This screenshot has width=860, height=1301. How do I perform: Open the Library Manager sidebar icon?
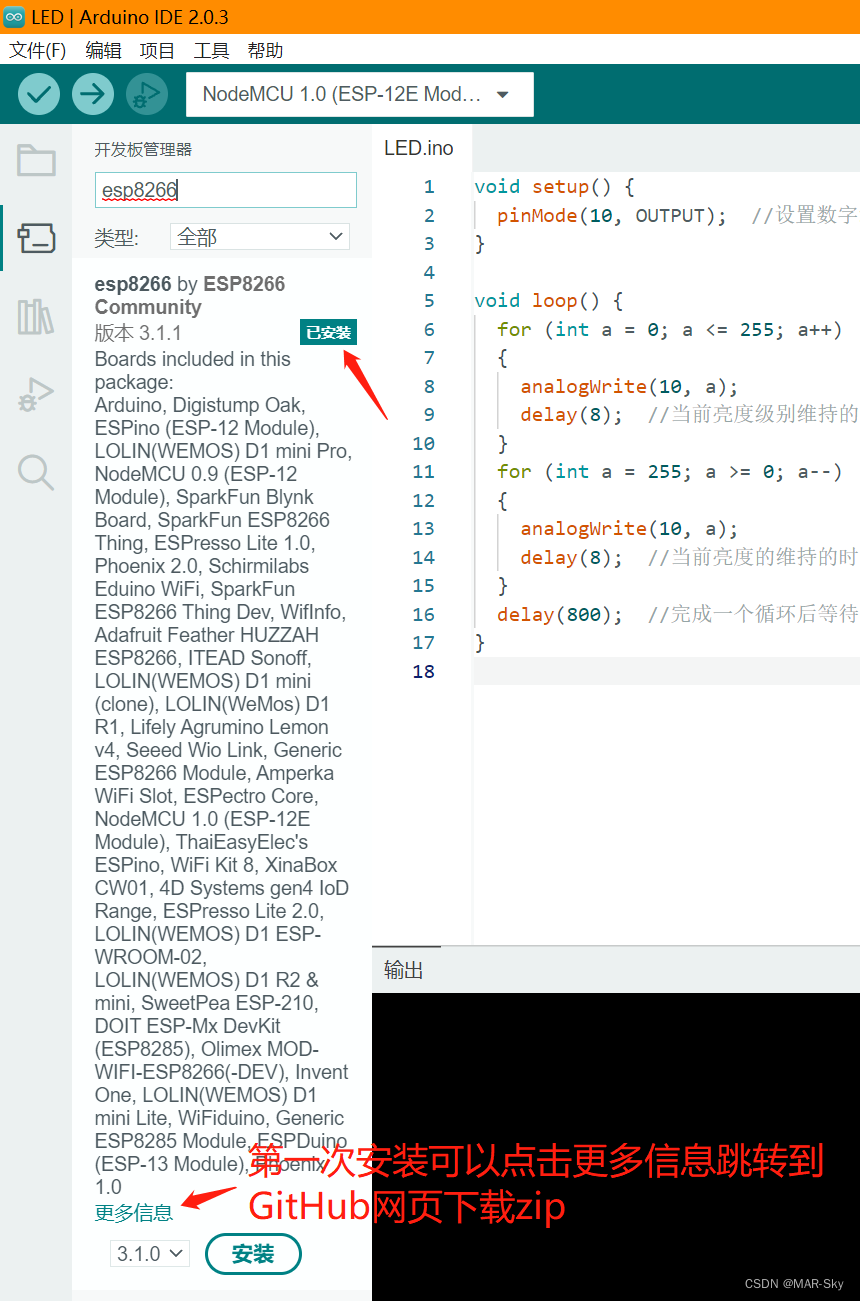(36, 317)
